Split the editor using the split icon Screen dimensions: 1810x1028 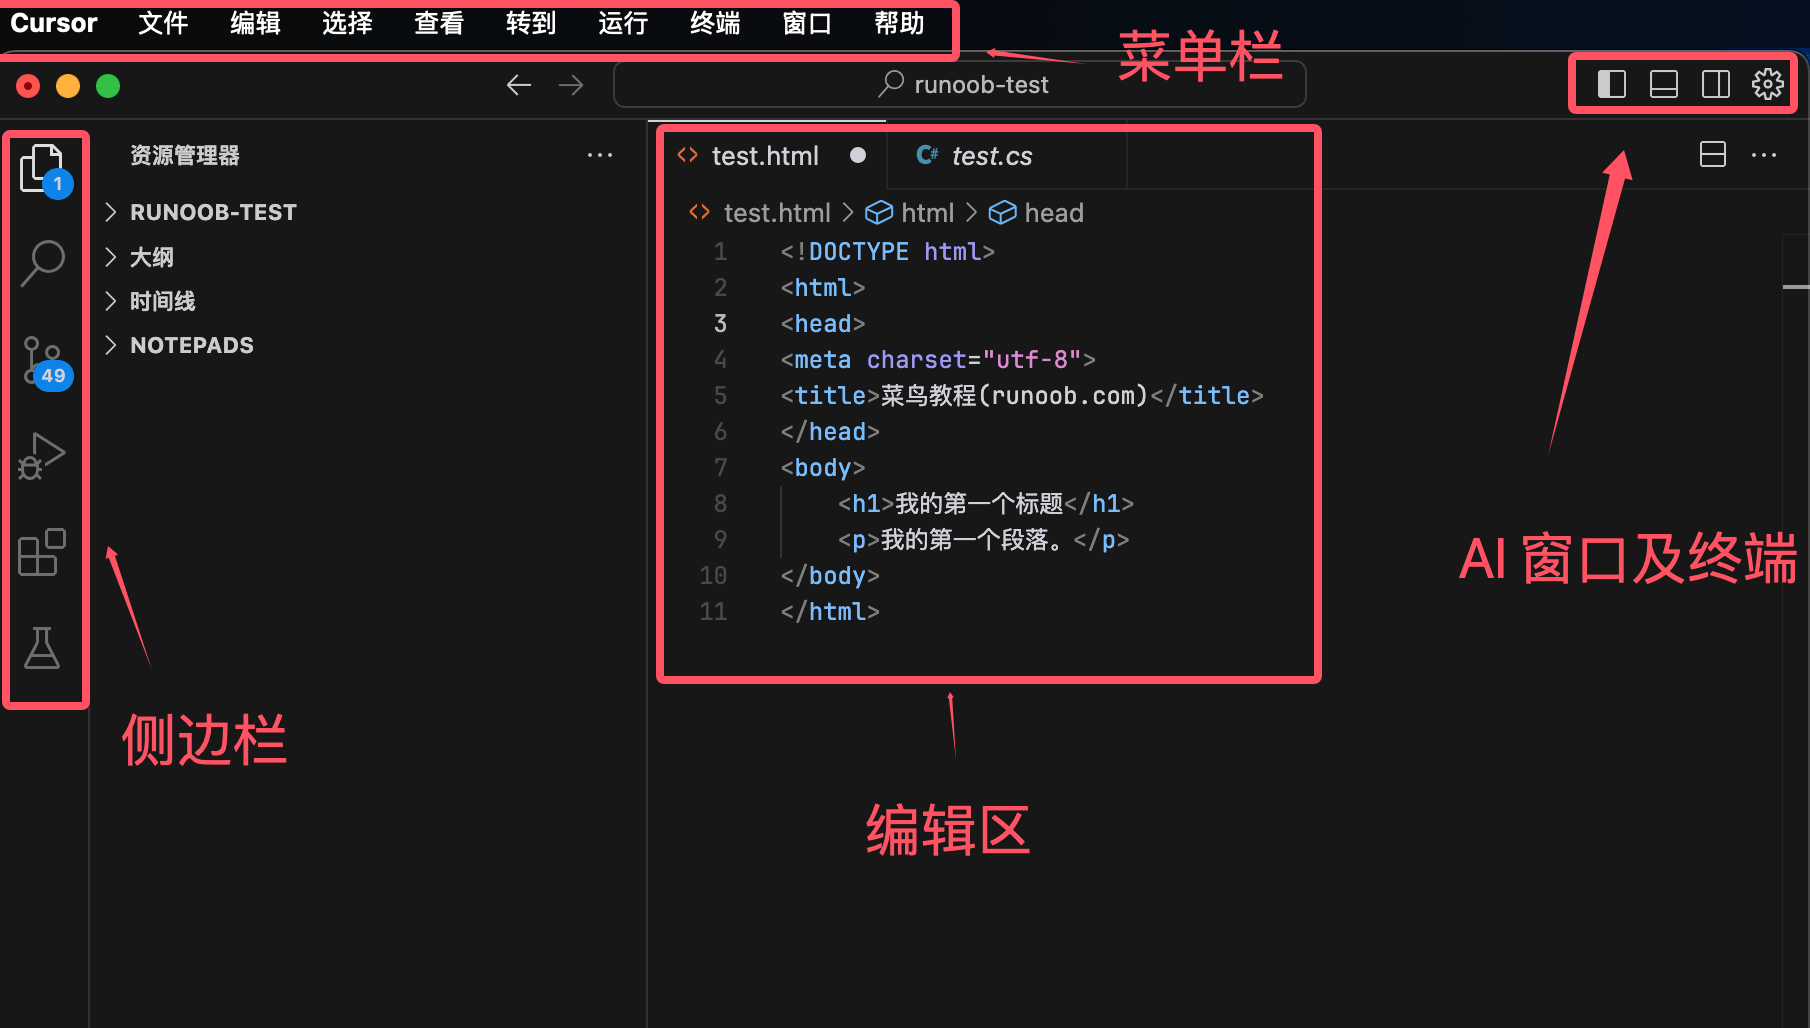1712,155
